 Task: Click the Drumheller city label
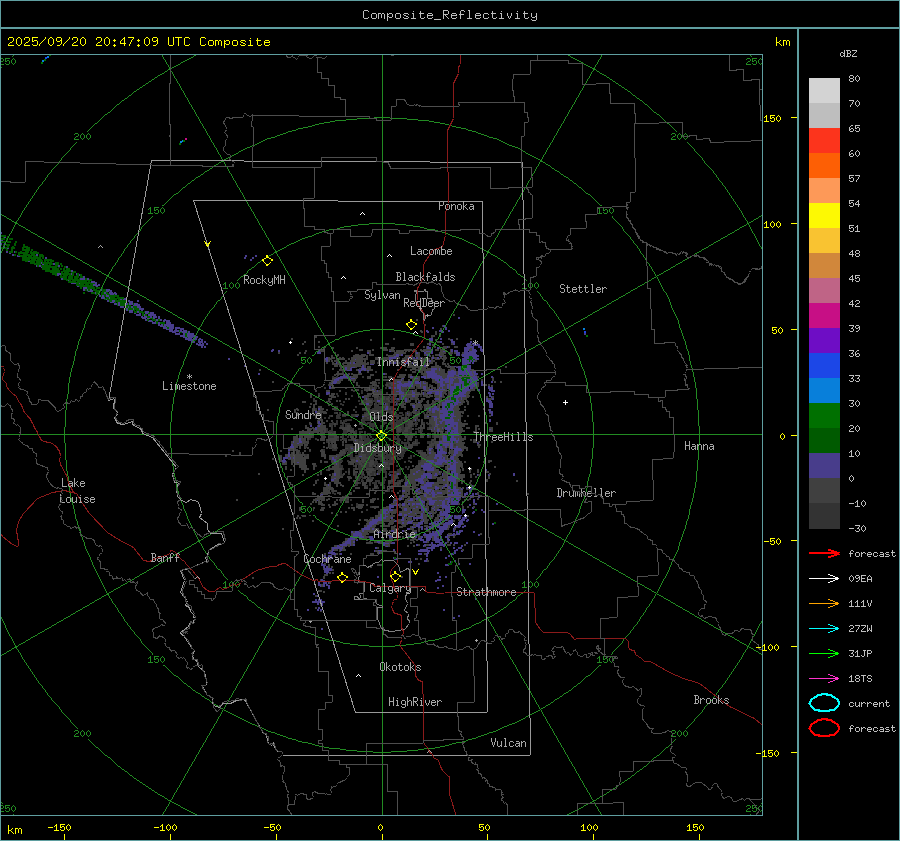pos(586,493)
